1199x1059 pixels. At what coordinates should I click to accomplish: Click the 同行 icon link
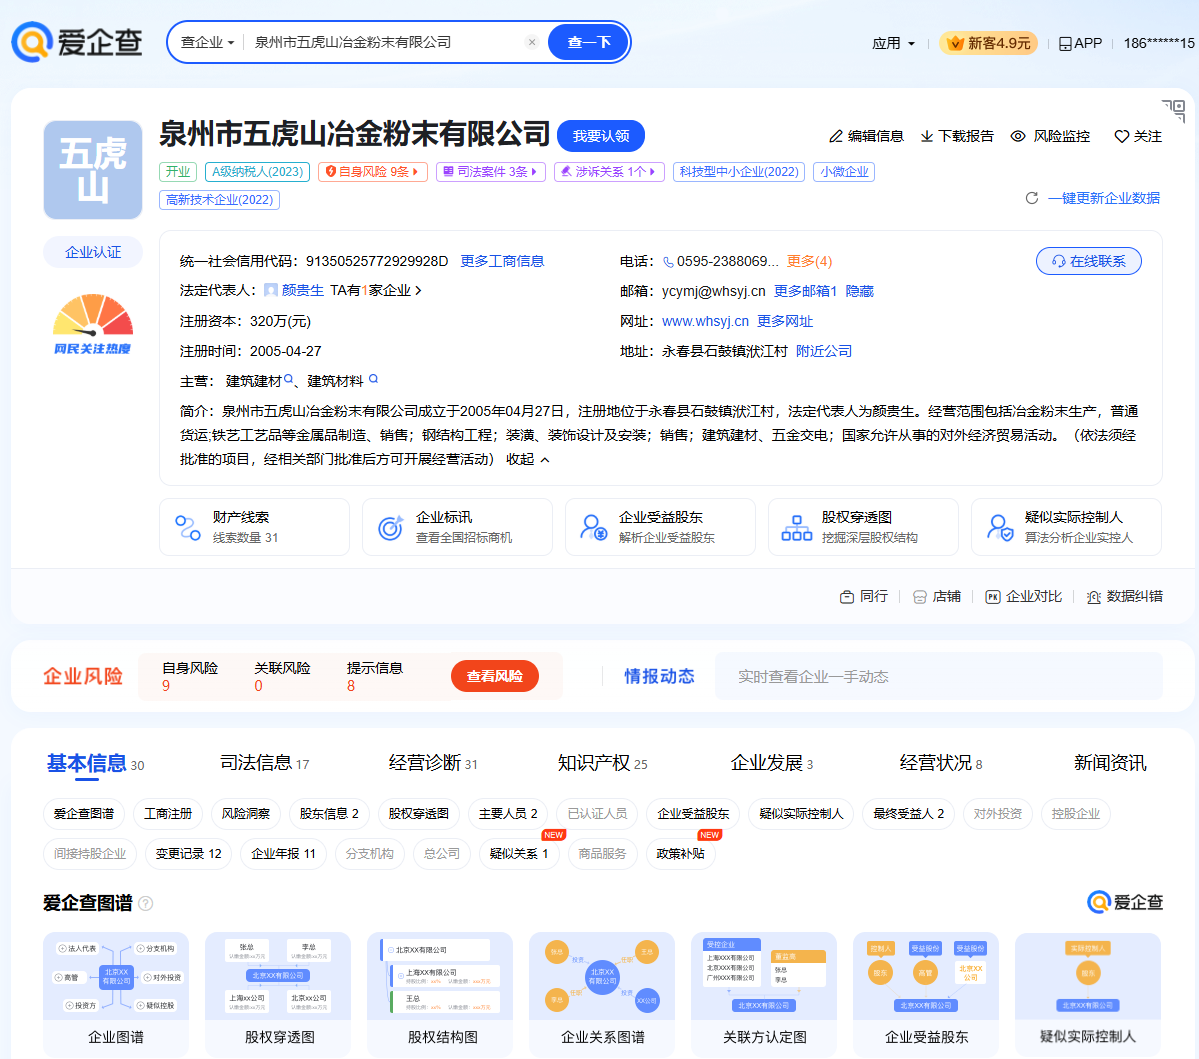pyautogui.click(x=863, y=596)
